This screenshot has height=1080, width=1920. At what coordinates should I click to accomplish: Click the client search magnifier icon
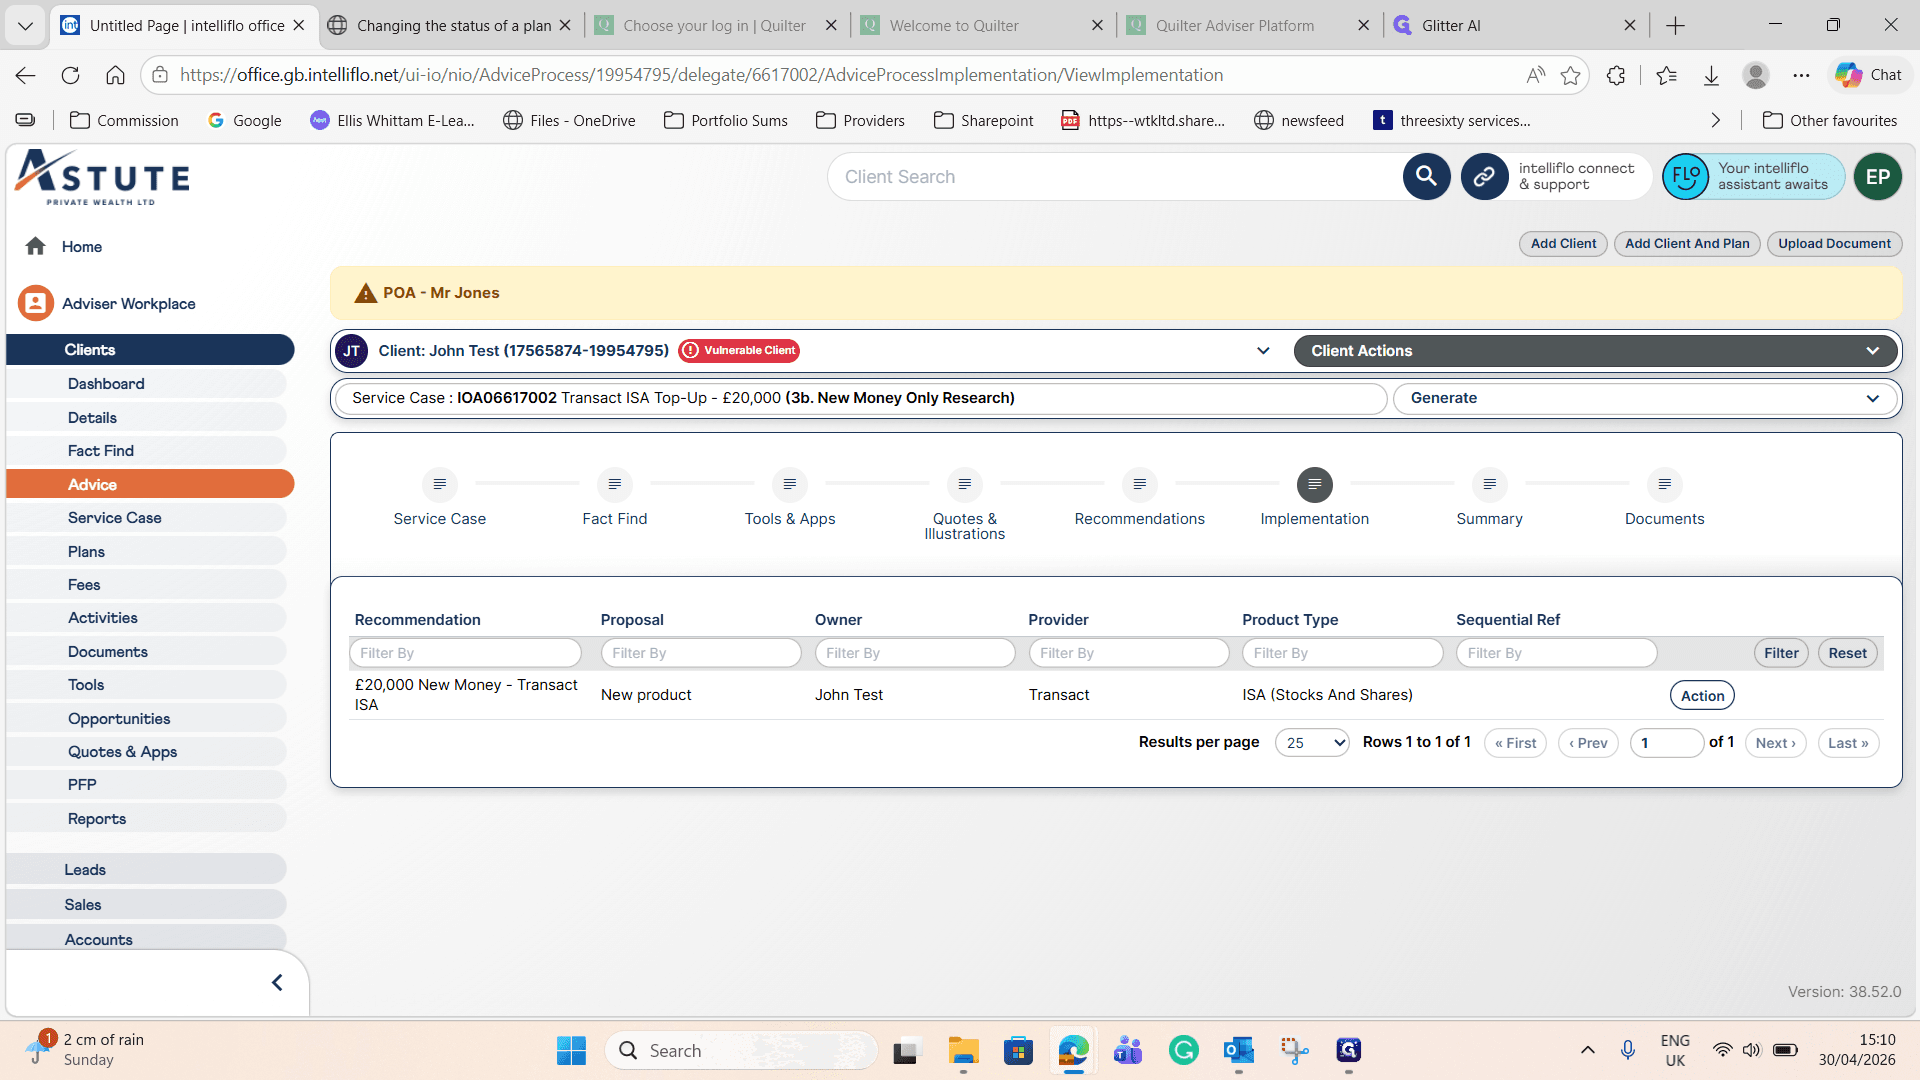click(1426, 177)
